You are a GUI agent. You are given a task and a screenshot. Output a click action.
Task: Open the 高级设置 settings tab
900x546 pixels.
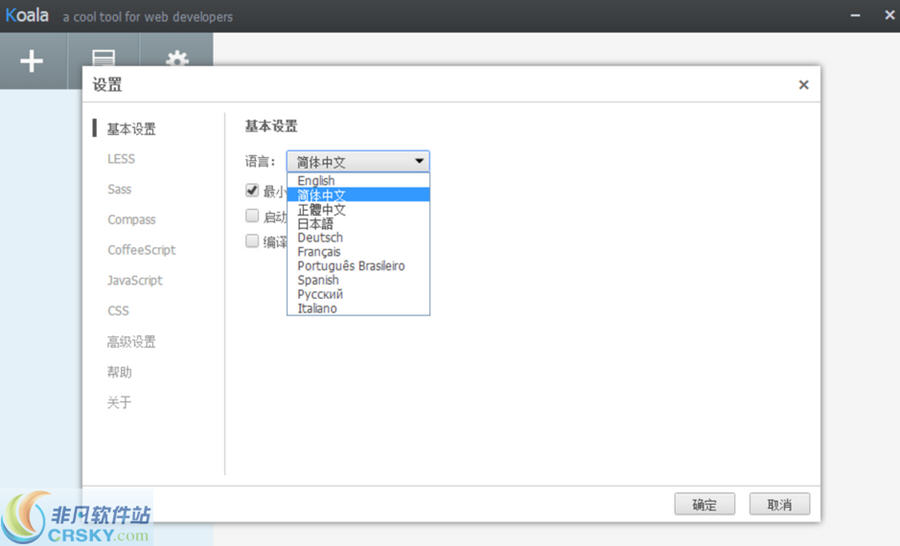[131, 342]
